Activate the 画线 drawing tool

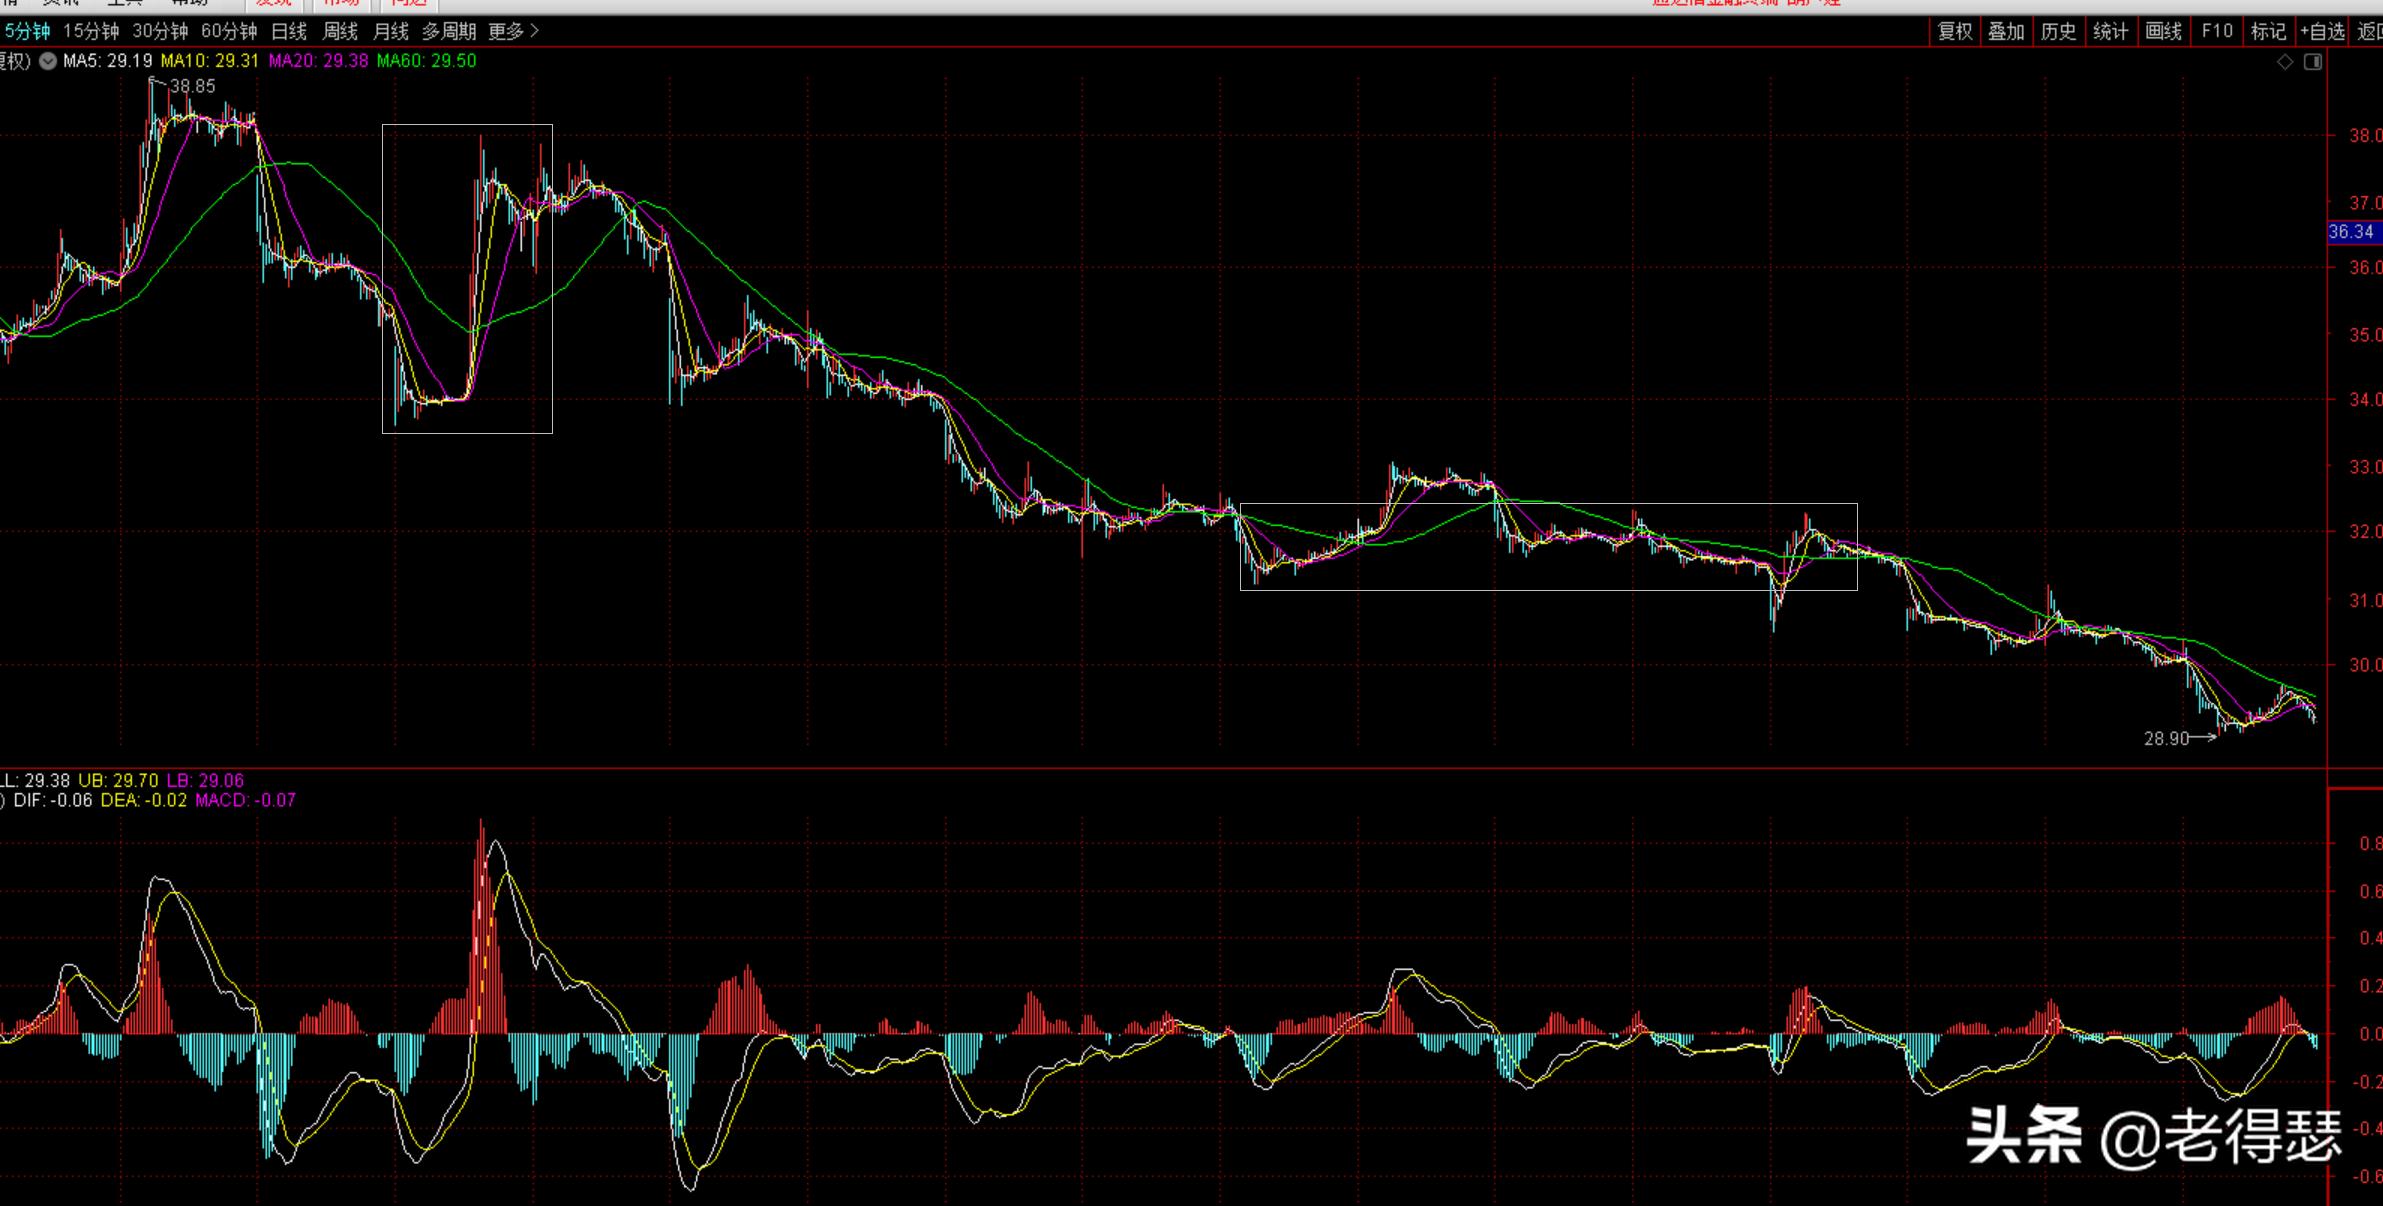(2163, 32)
